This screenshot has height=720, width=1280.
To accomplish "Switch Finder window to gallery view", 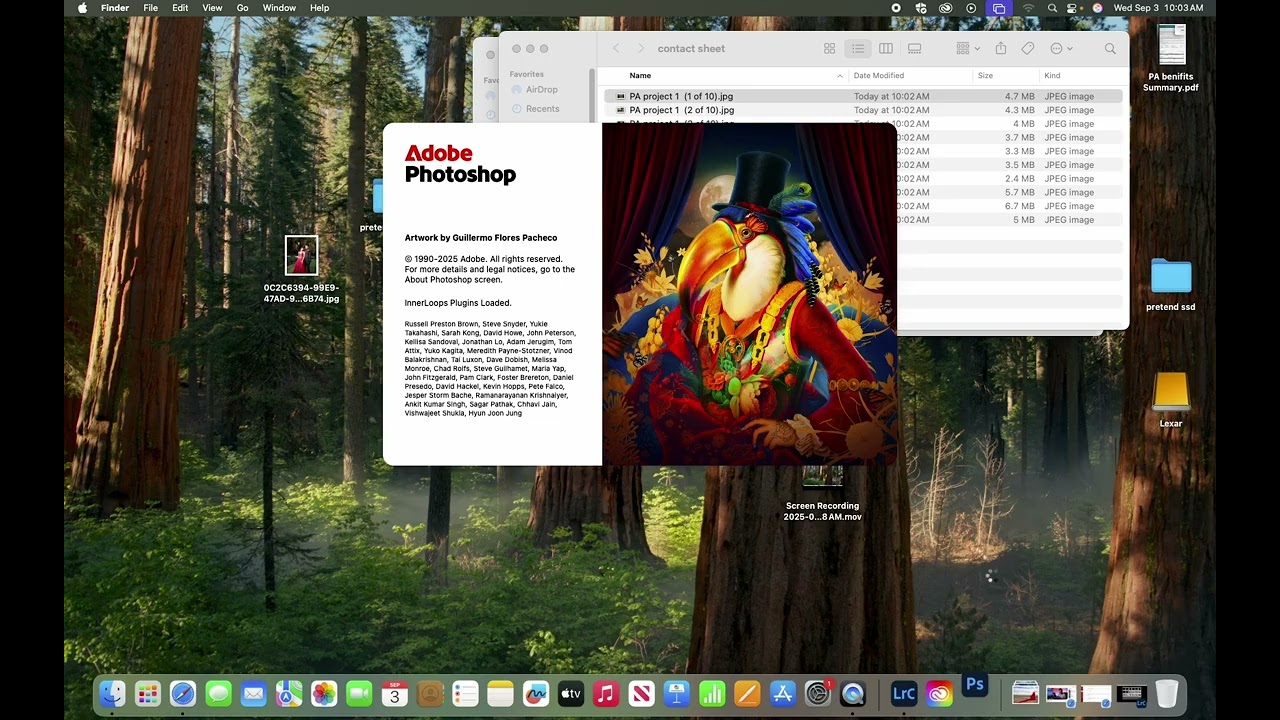I will [914, 49].
